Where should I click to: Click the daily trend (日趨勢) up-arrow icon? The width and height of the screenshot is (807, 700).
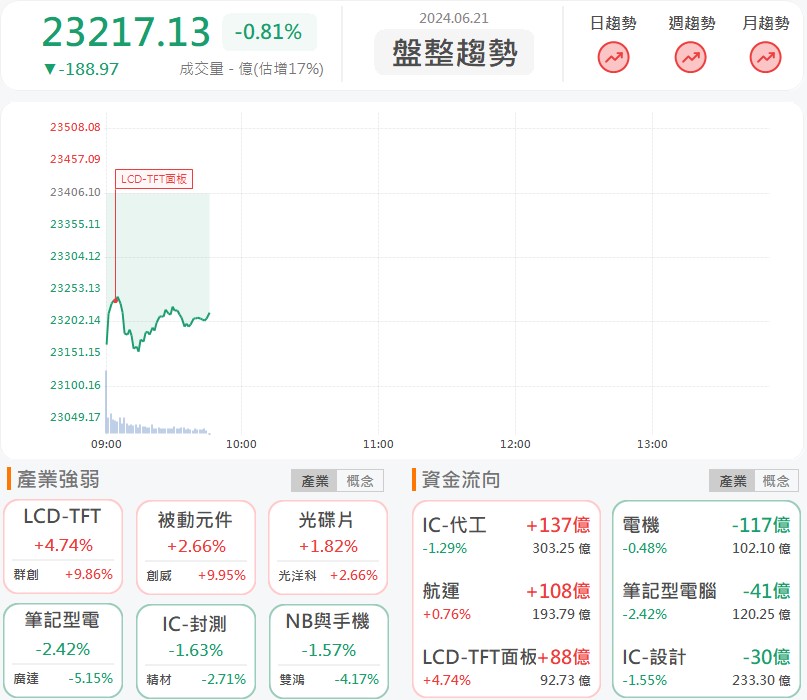(613, 57)
